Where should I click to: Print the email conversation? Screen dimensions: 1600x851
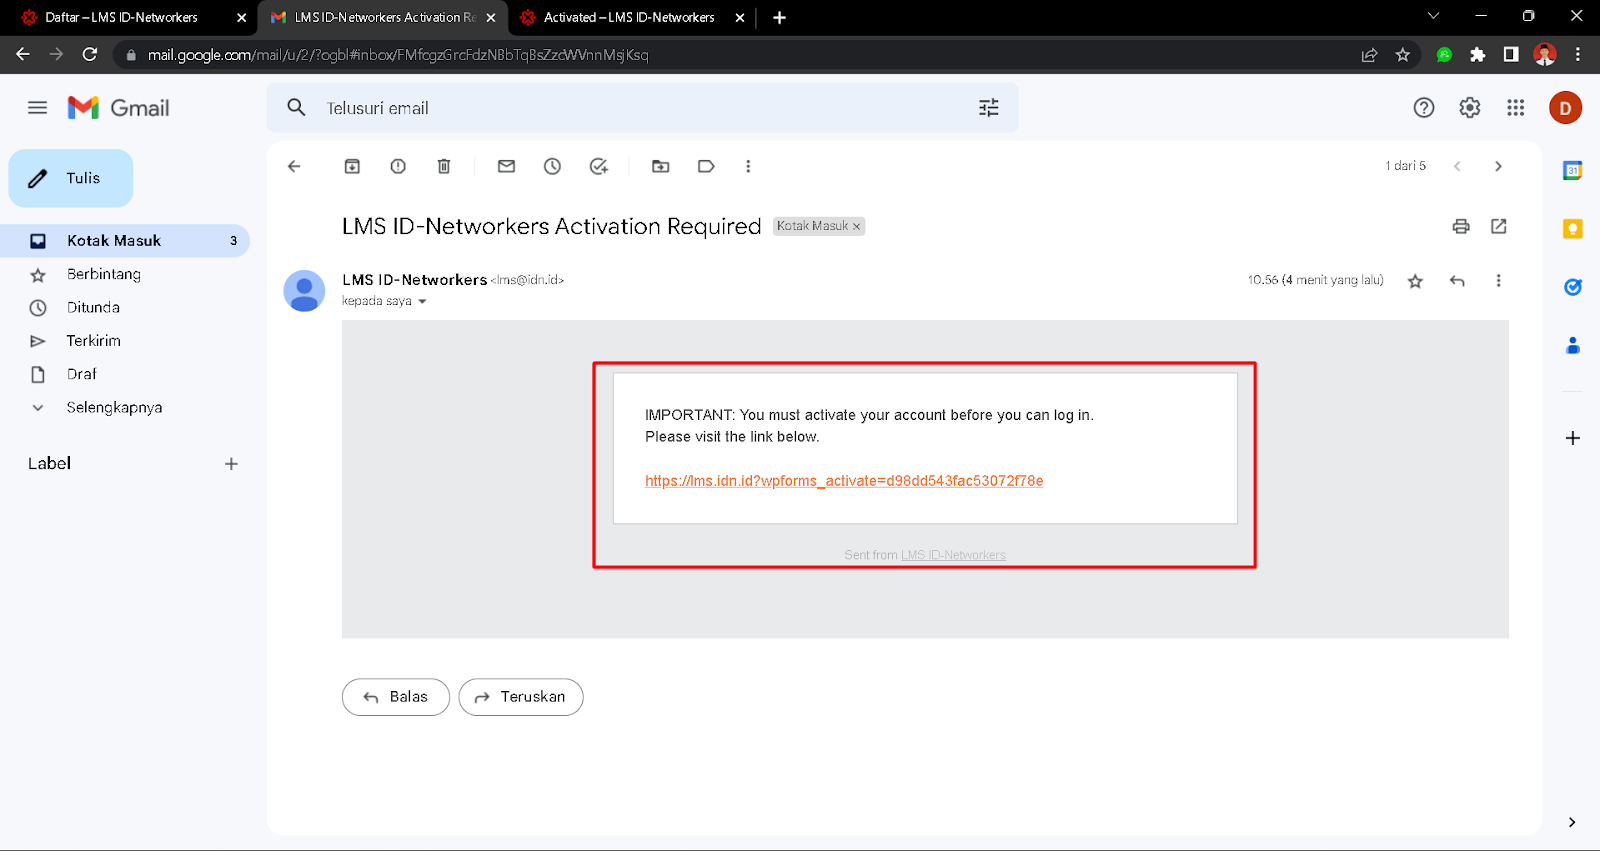coord(1461,227)
